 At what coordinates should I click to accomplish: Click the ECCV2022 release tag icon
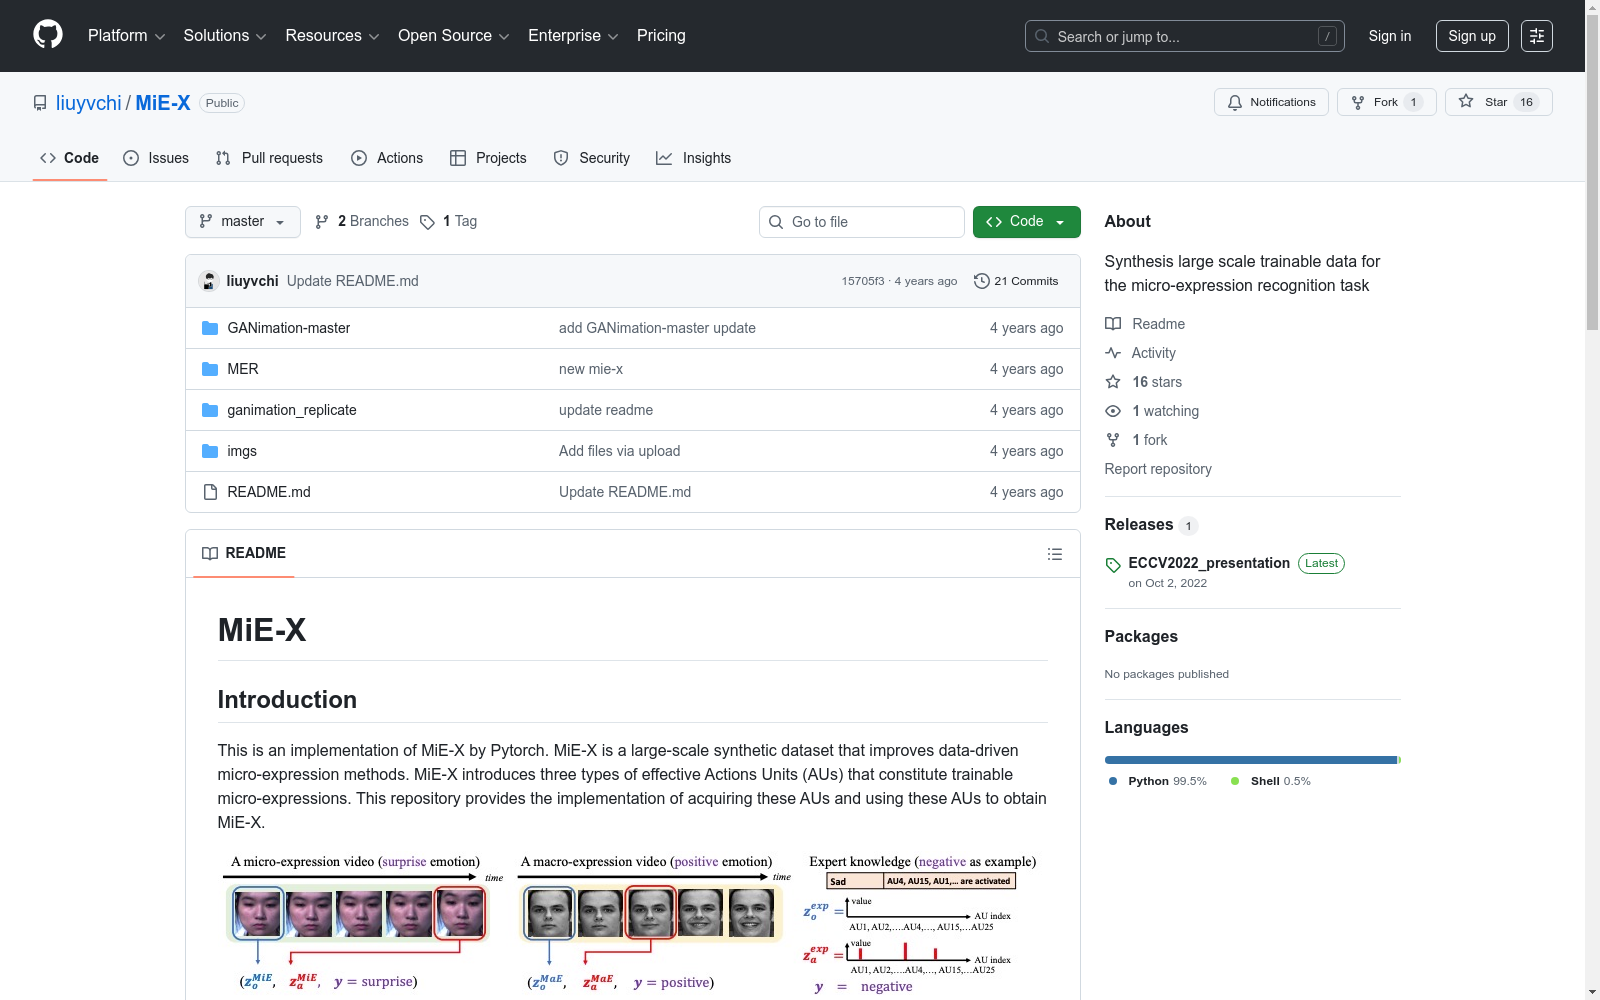pos(1113,565)
